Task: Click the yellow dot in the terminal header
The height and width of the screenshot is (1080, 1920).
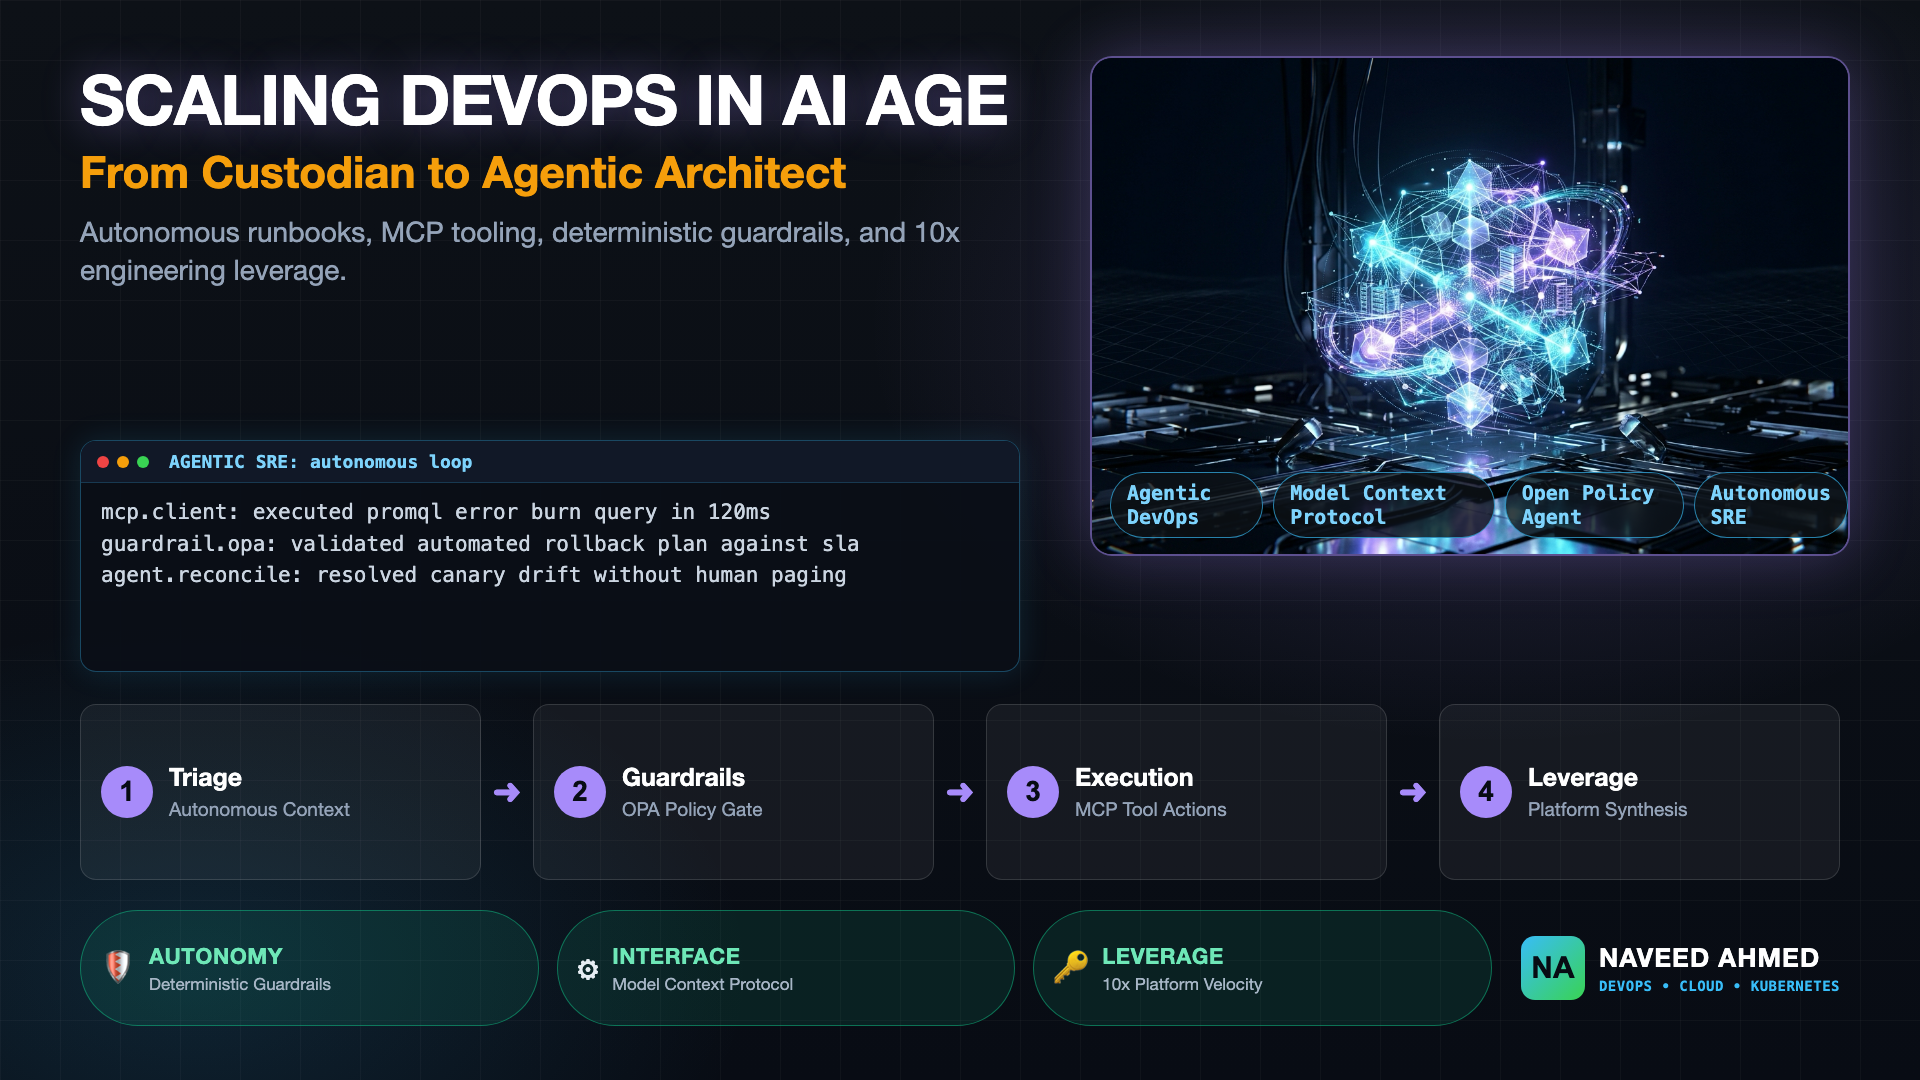Action: tap(123, 462)
